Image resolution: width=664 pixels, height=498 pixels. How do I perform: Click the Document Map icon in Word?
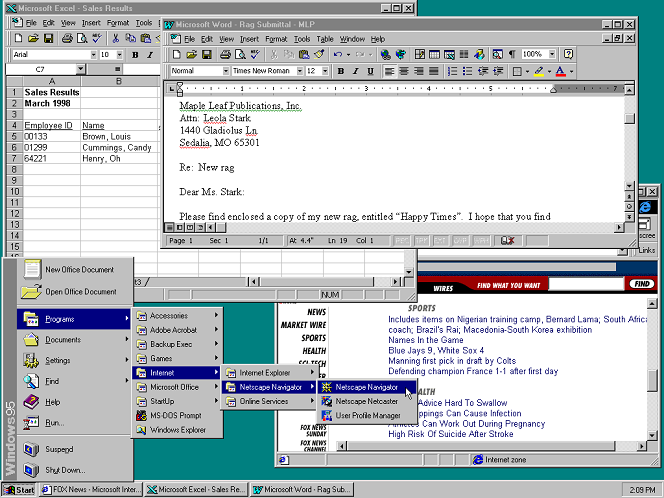[x=498, y=54]
